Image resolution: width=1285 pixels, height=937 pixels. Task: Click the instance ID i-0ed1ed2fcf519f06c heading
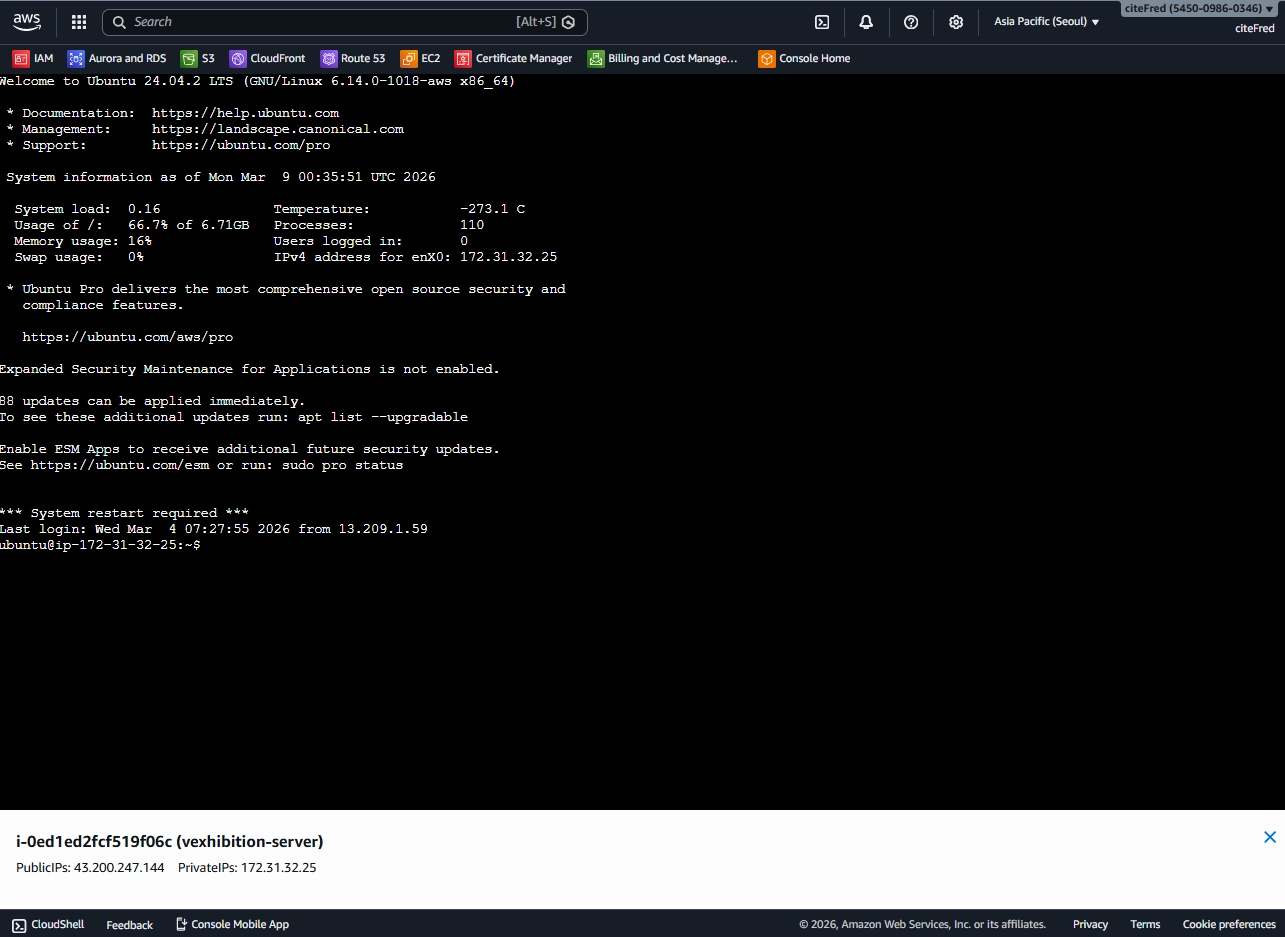[170, 842]
